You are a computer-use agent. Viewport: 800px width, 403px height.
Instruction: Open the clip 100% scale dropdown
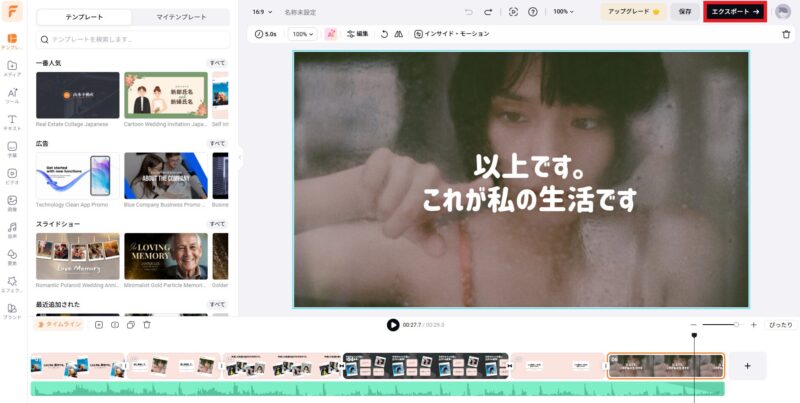point(301,34)
